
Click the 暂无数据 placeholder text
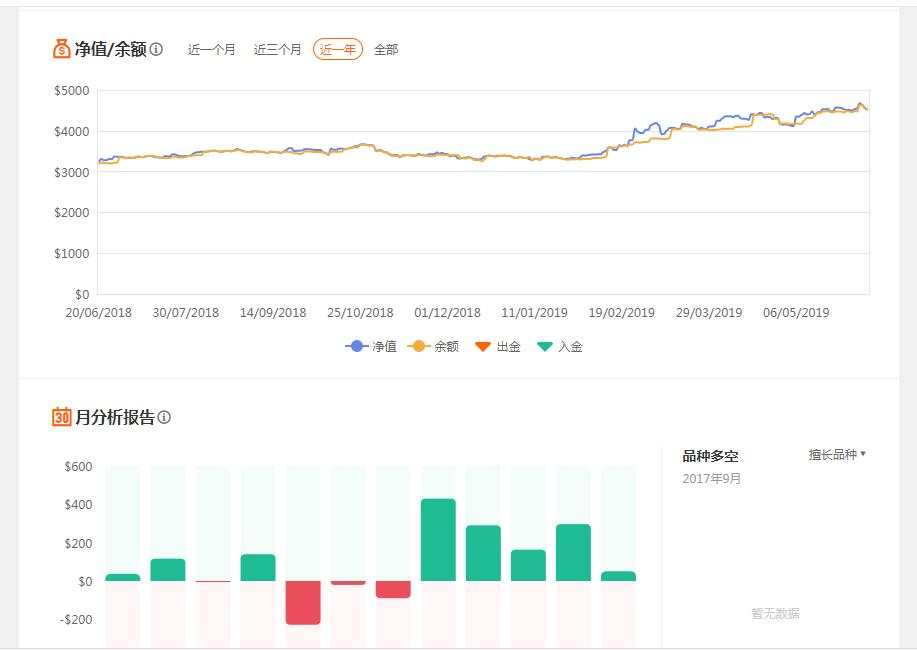pyautogui.click(x=775, y=614)
